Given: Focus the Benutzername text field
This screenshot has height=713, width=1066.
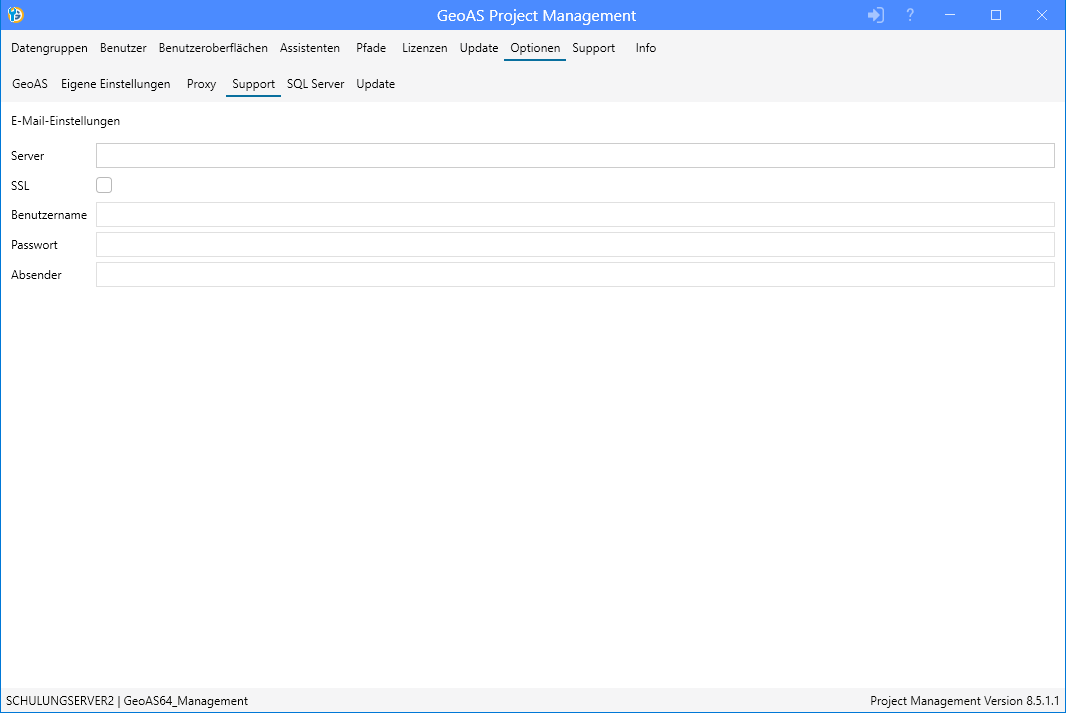Looking at the screenshot, I should [575, 215].
